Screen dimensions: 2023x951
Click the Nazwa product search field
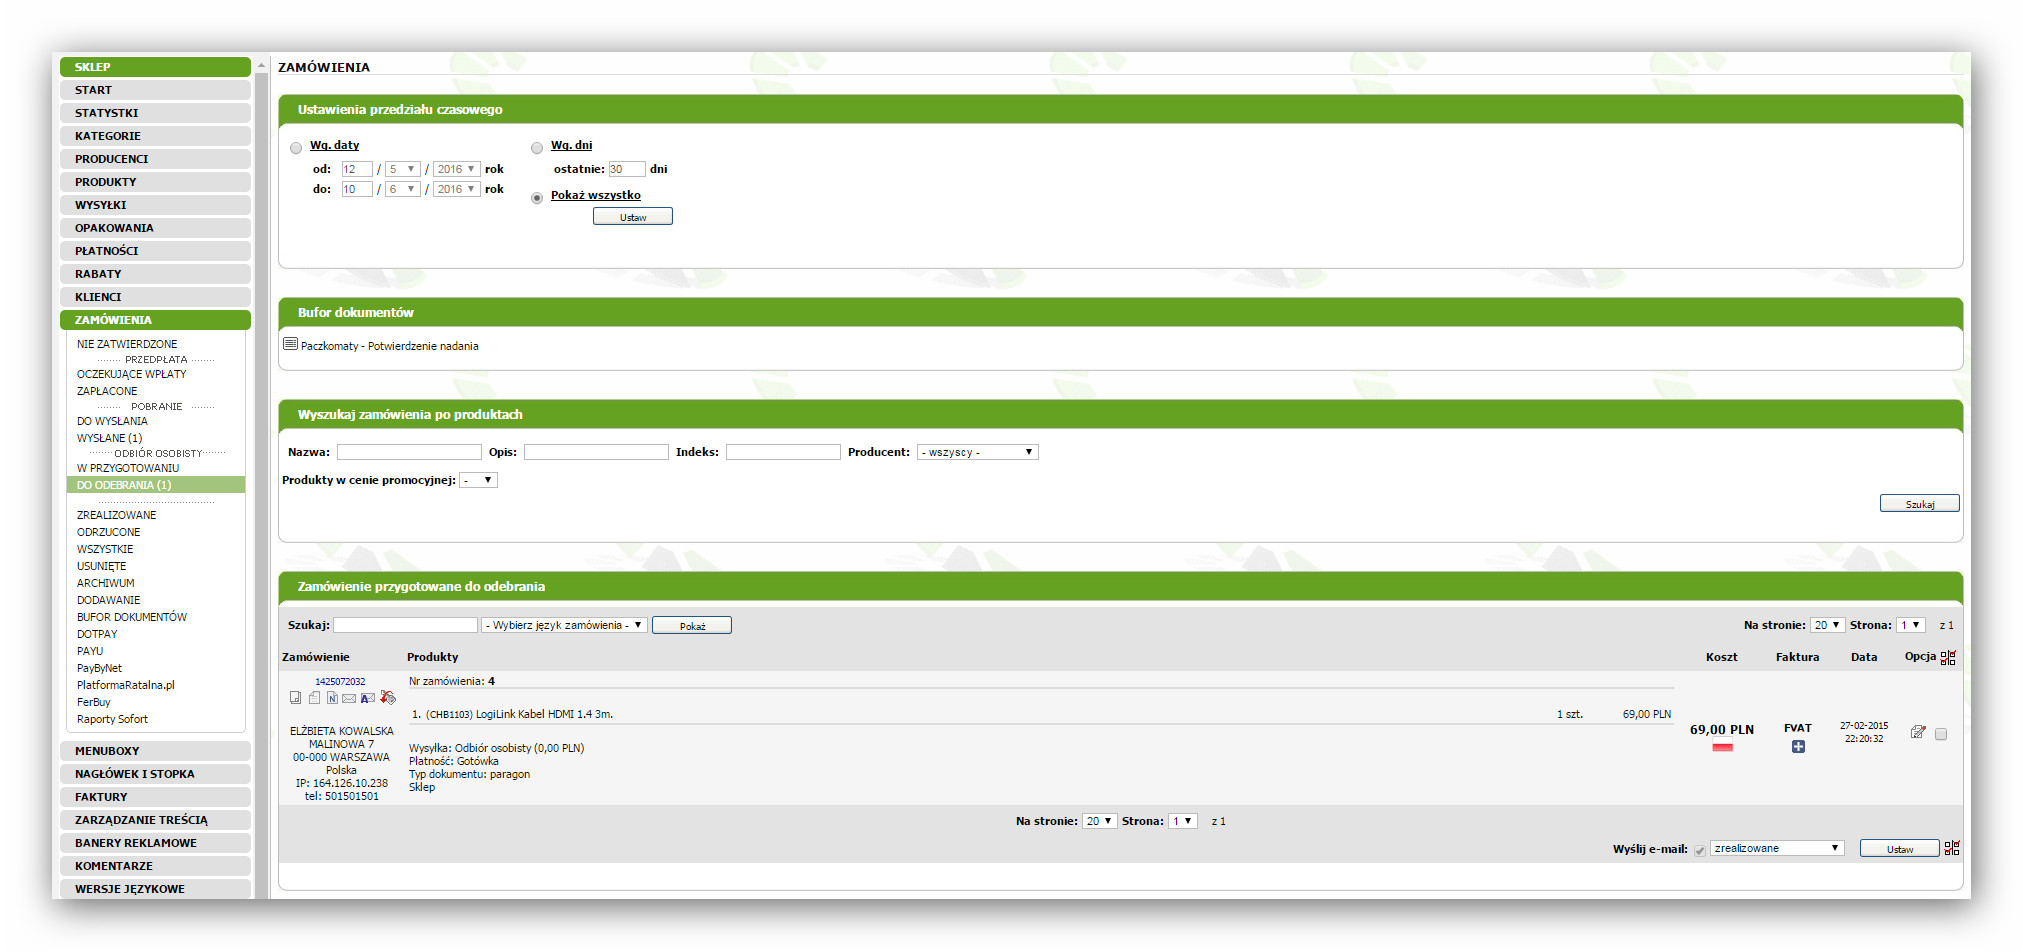coord(409,452)
